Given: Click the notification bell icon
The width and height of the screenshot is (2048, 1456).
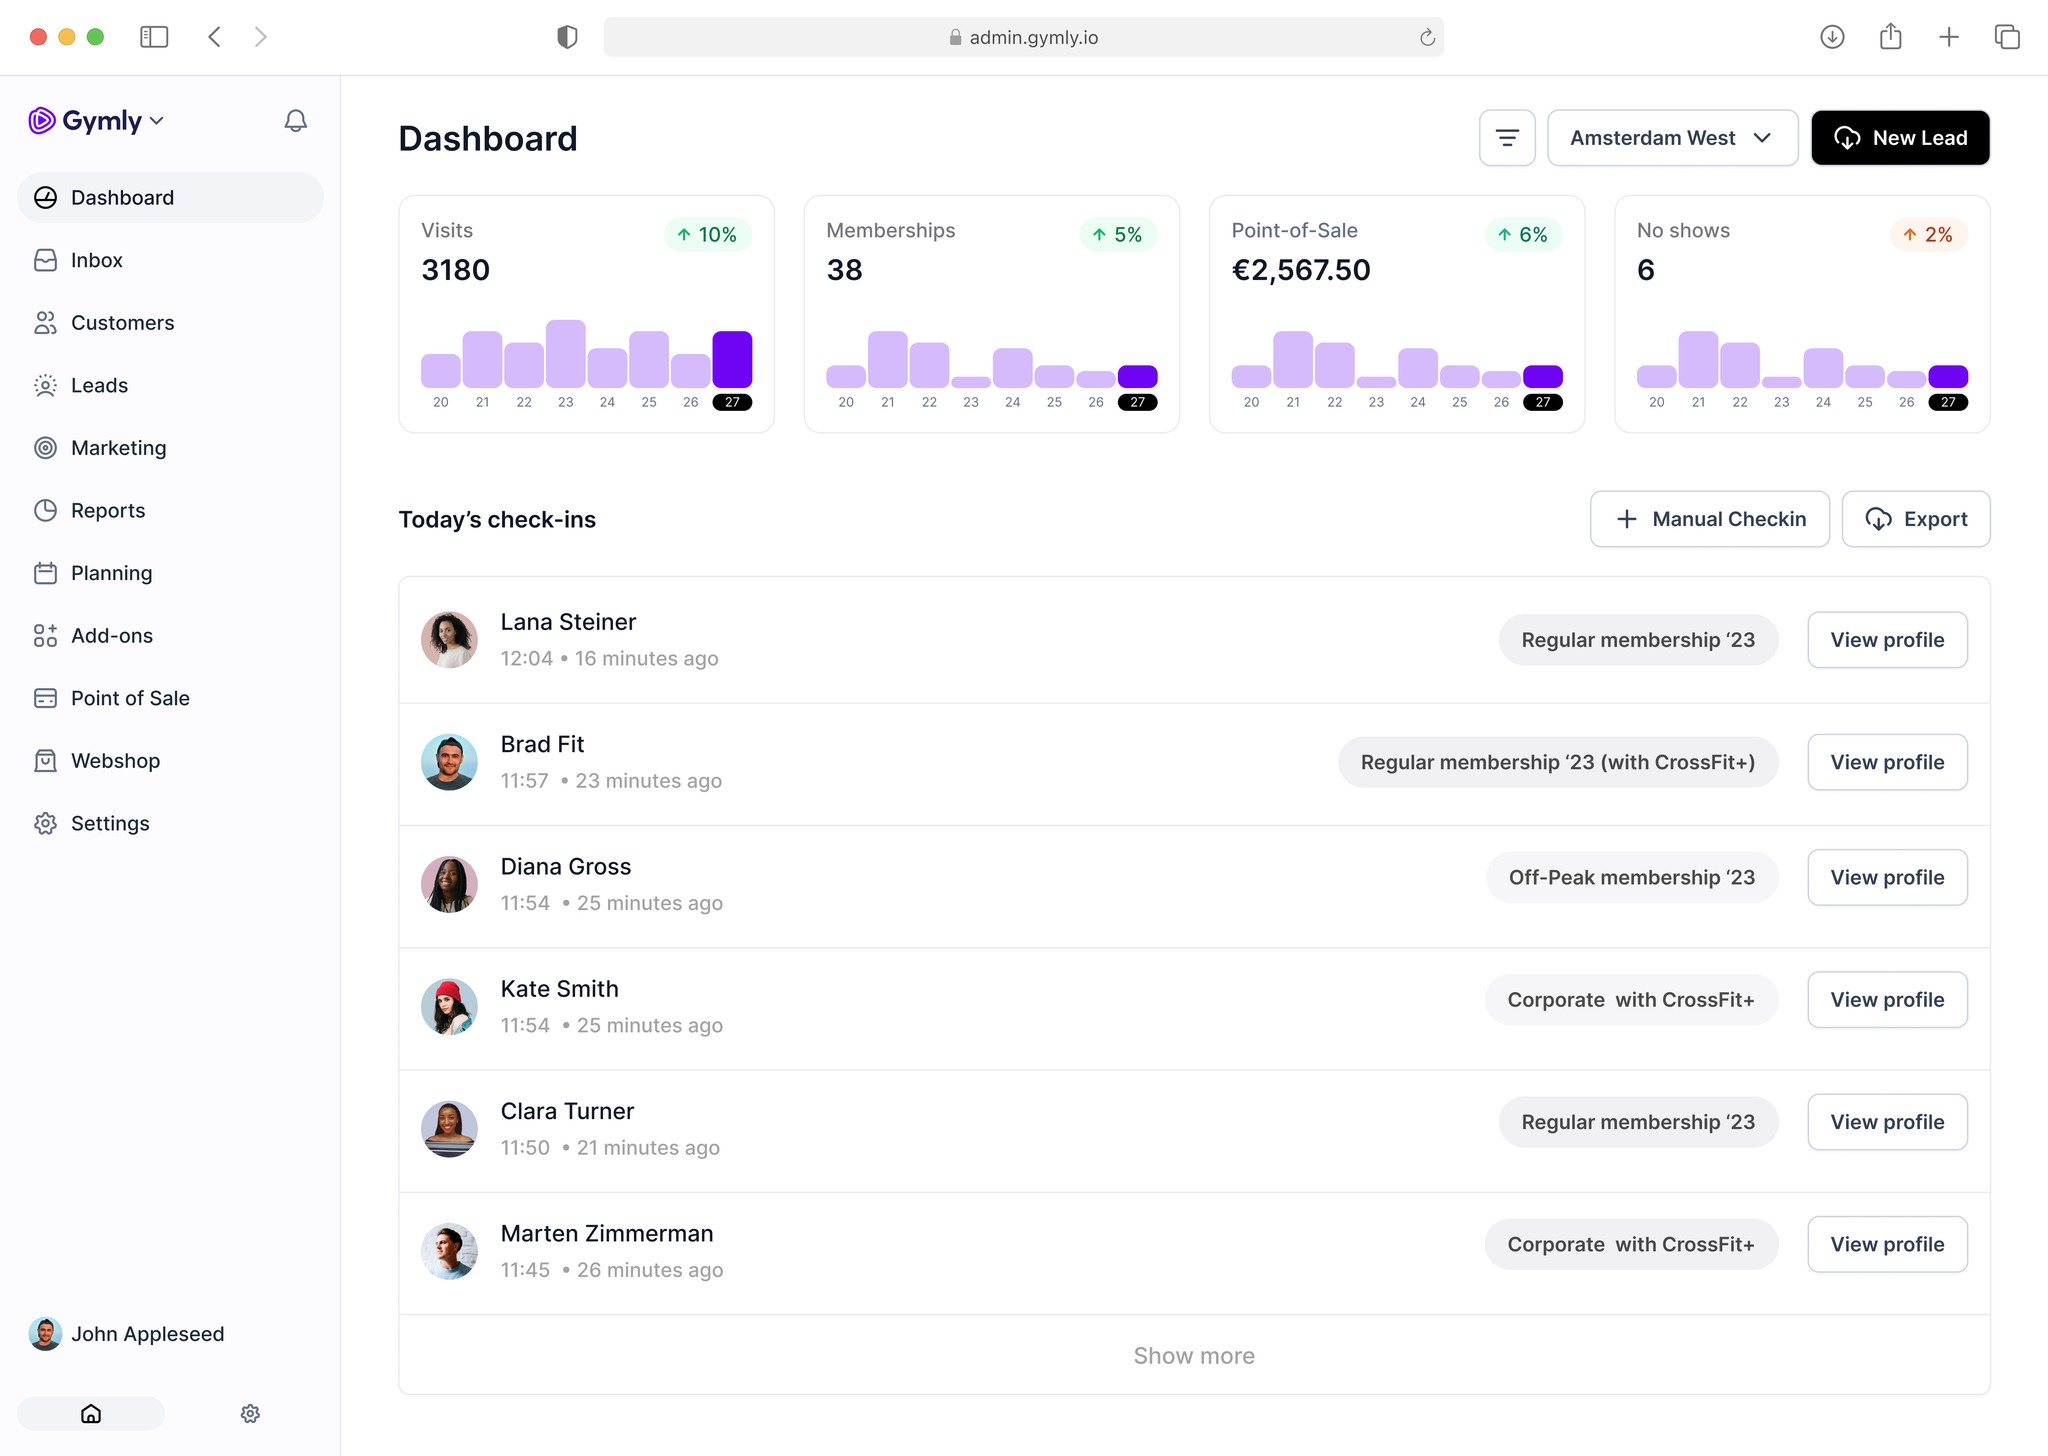Looking at the screenshot, I should tap(294, 120).
